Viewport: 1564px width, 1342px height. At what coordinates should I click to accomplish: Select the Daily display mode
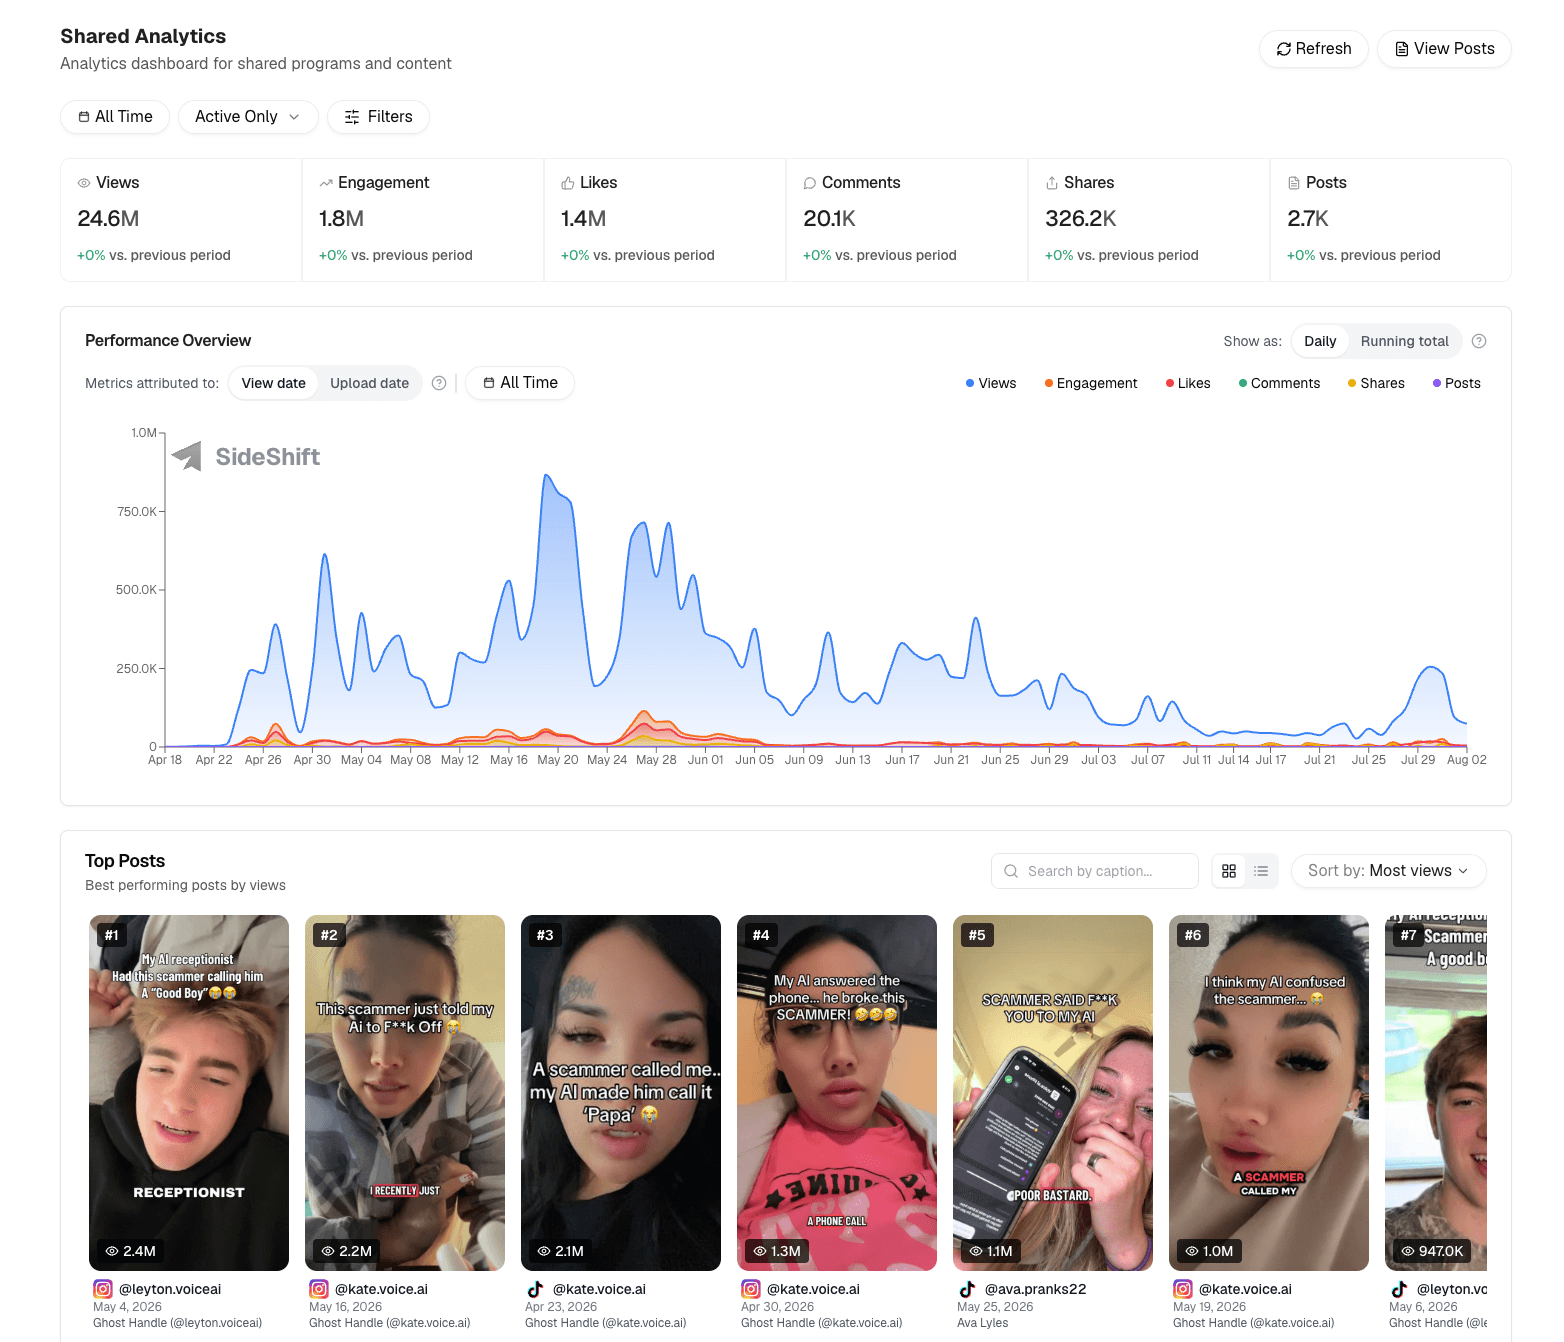click(1320, 341)
